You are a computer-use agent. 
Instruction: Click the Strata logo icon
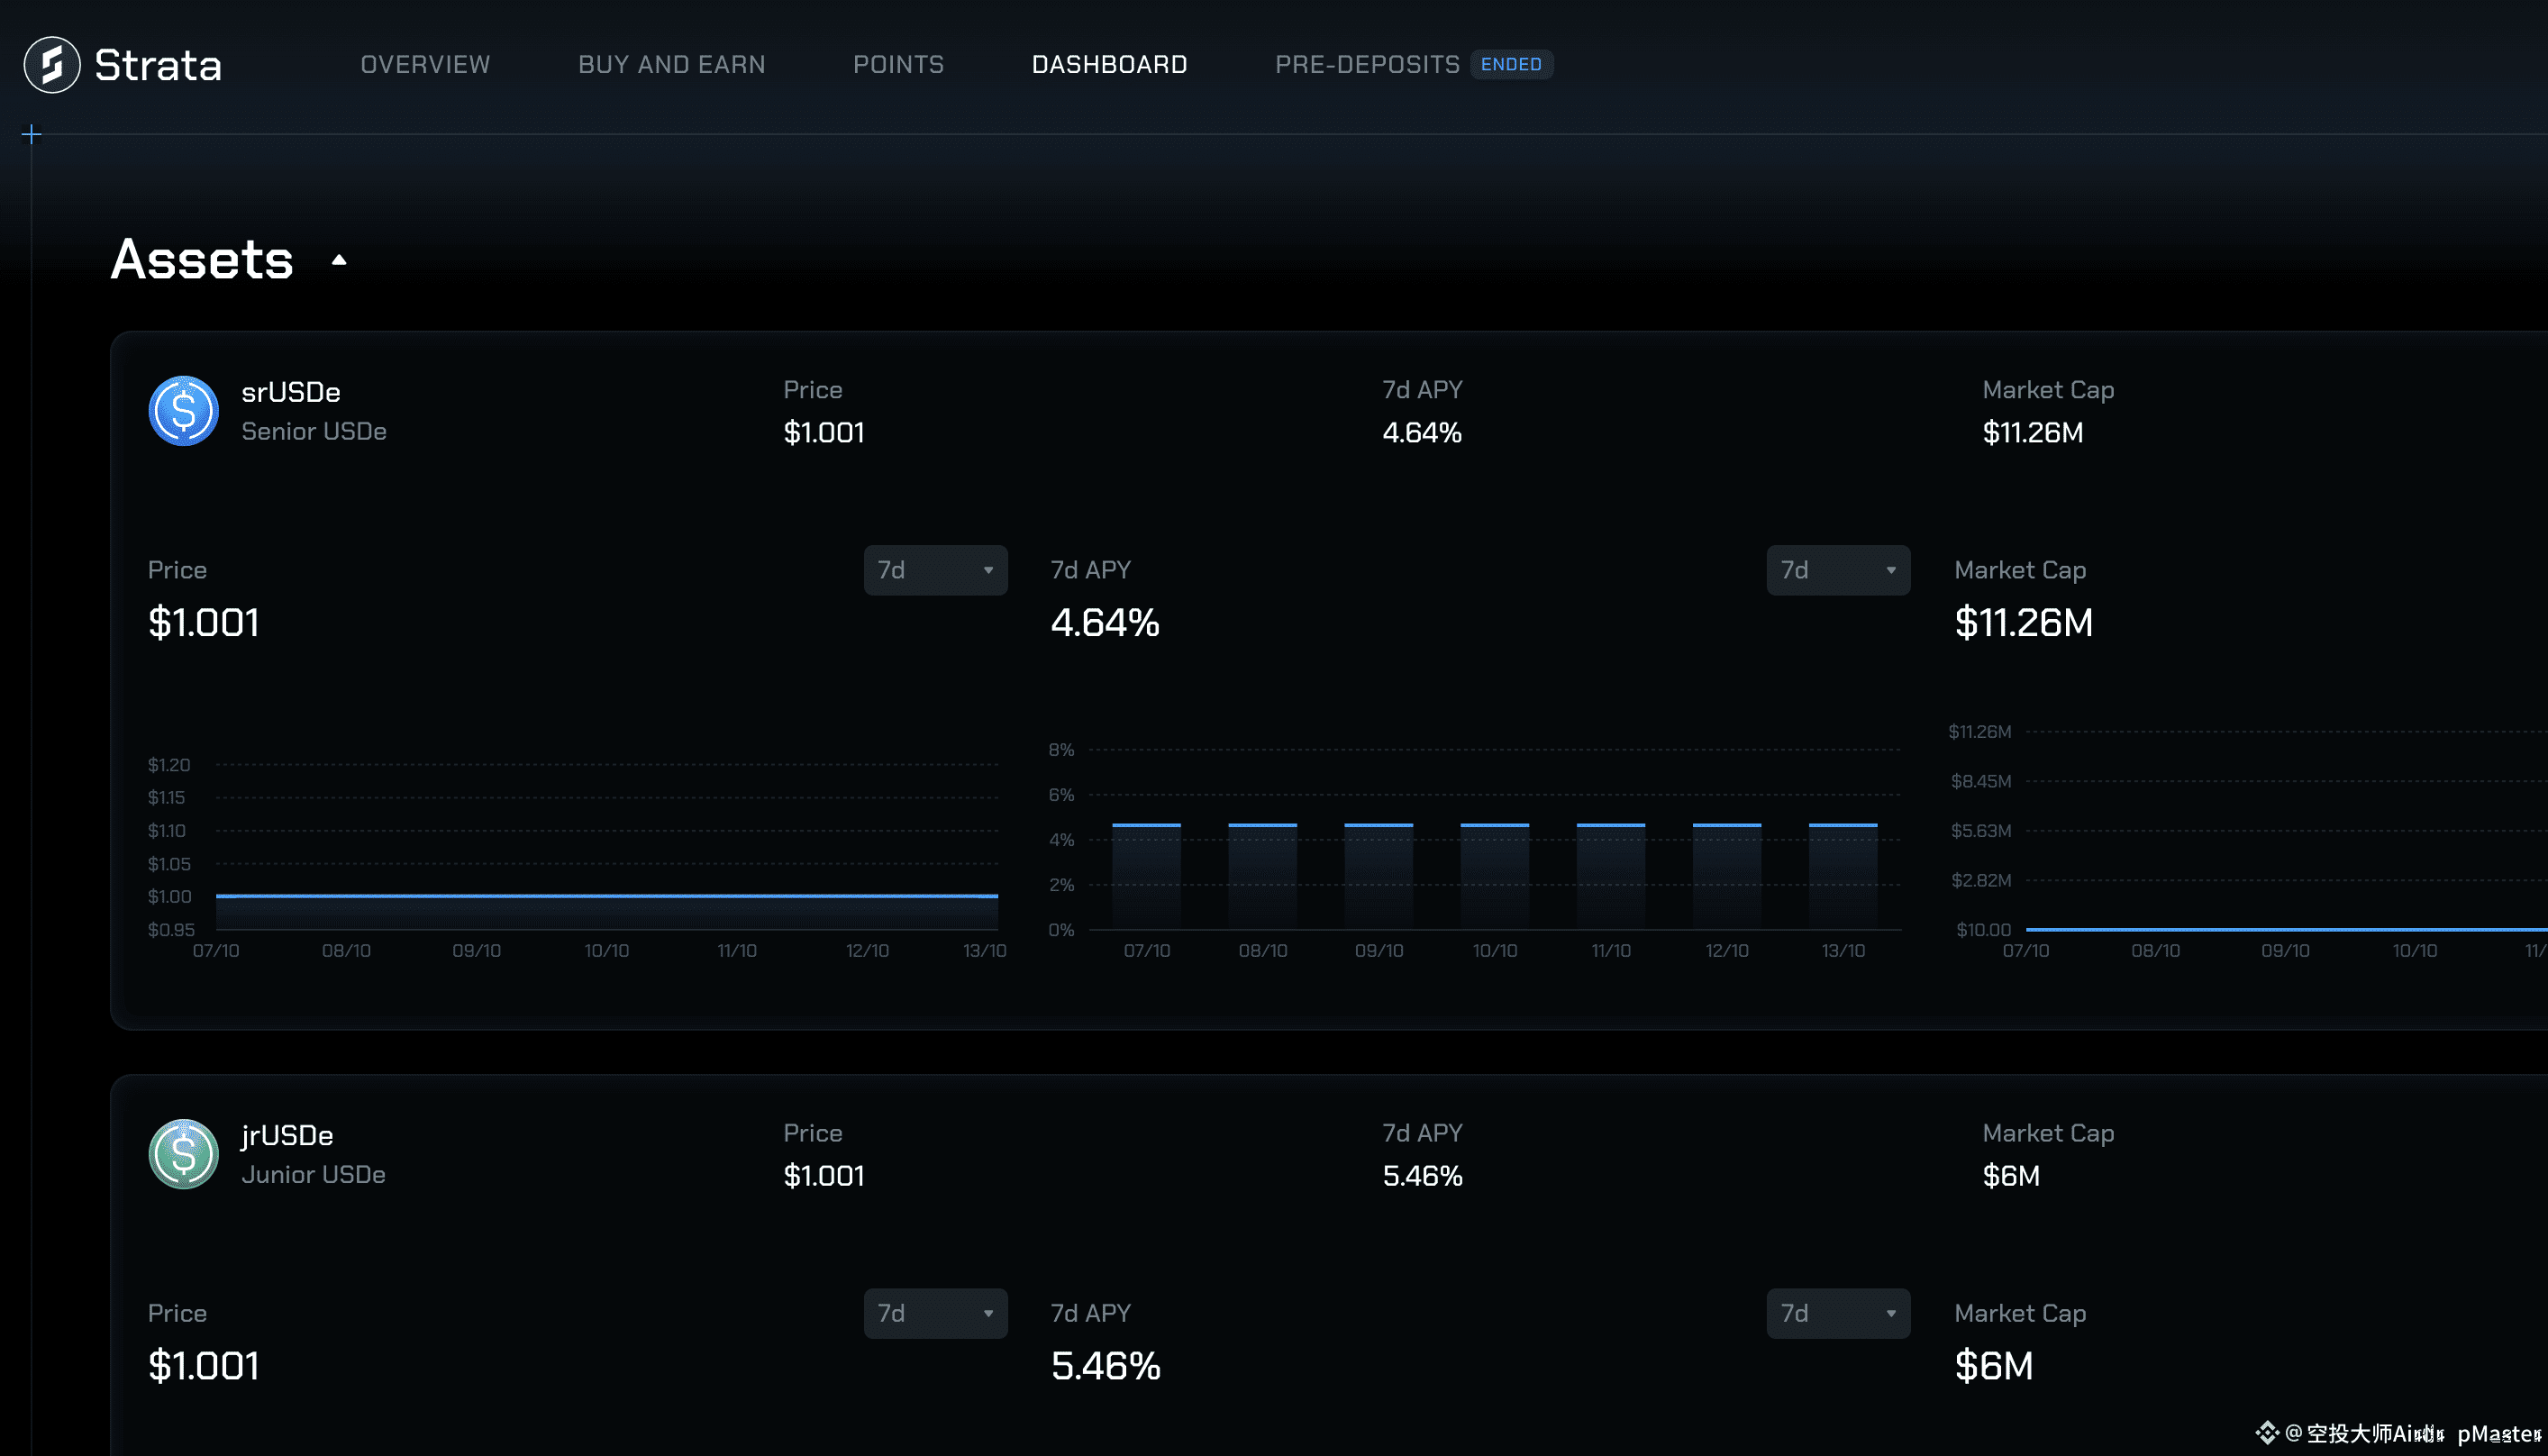[x=52, y=65]
